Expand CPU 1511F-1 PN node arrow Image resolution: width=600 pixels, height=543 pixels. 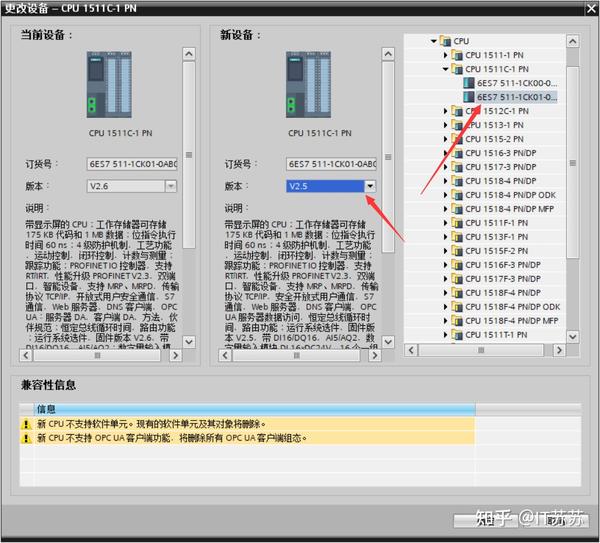(x=445, y=223)
